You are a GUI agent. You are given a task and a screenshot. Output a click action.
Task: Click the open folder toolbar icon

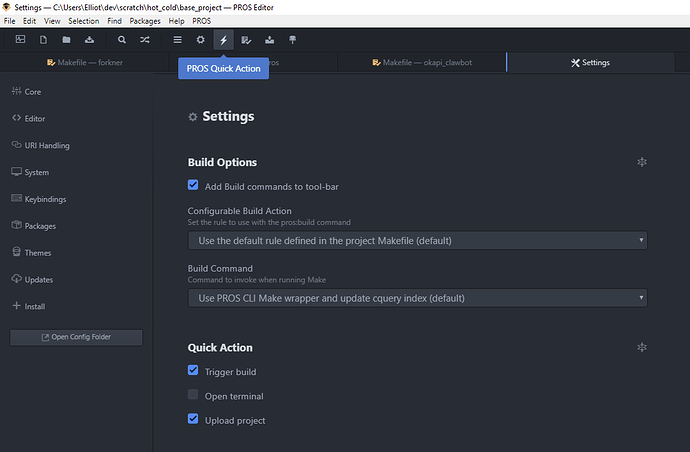[66, 40]
